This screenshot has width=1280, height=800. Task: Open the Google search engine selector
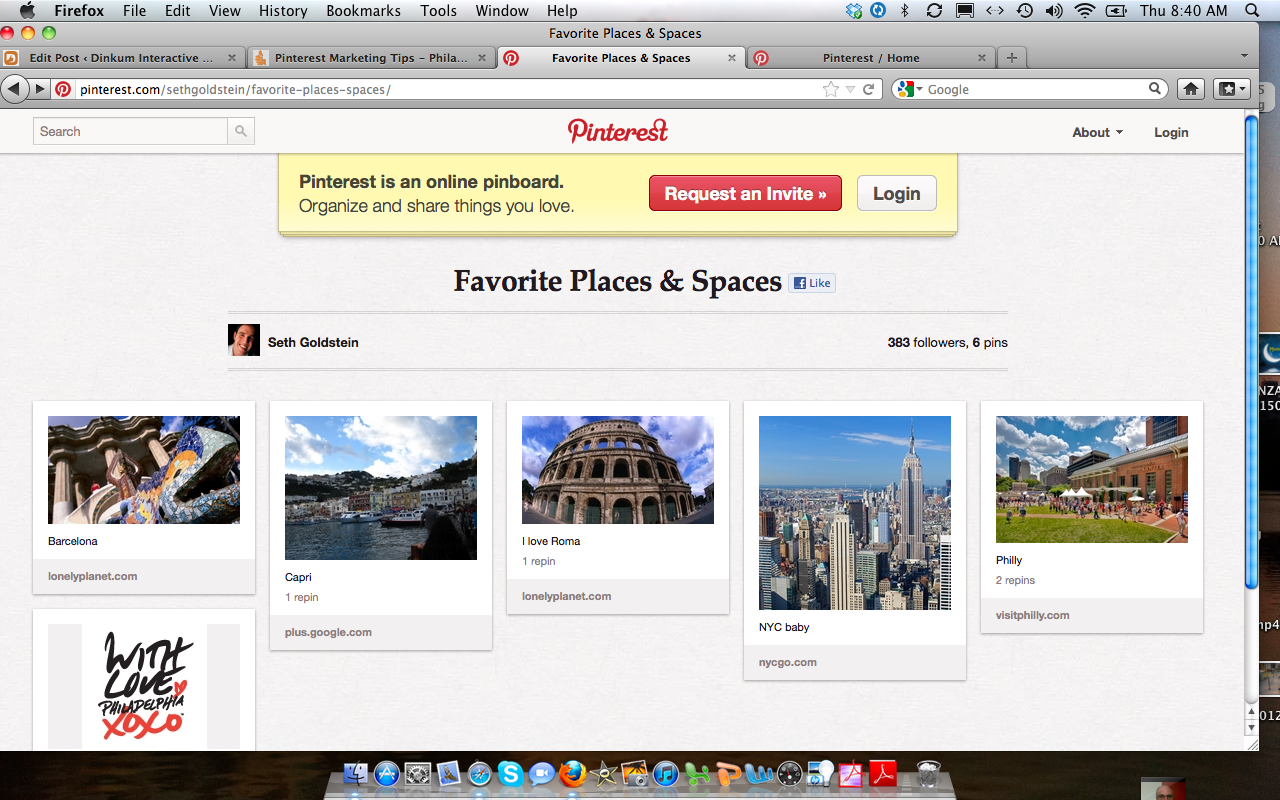point(909,89)
